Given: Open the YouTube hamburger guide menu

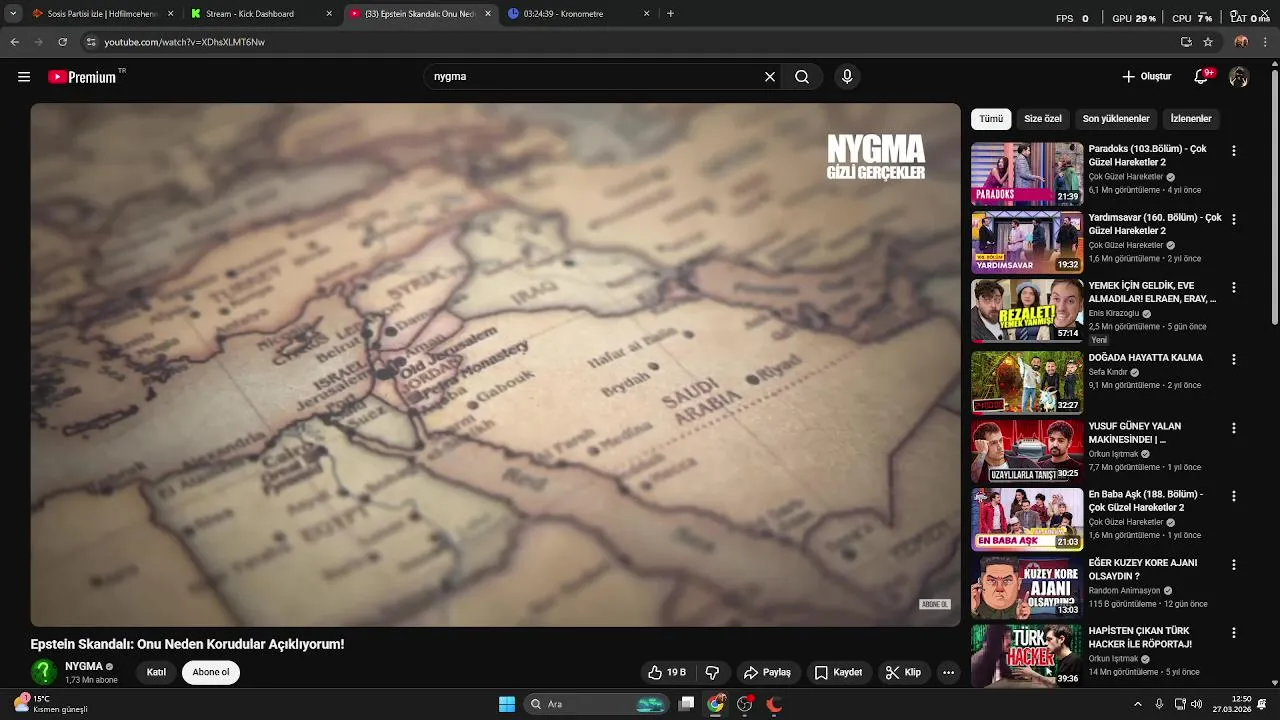Looking at the screenshot, I should (24, 77).
